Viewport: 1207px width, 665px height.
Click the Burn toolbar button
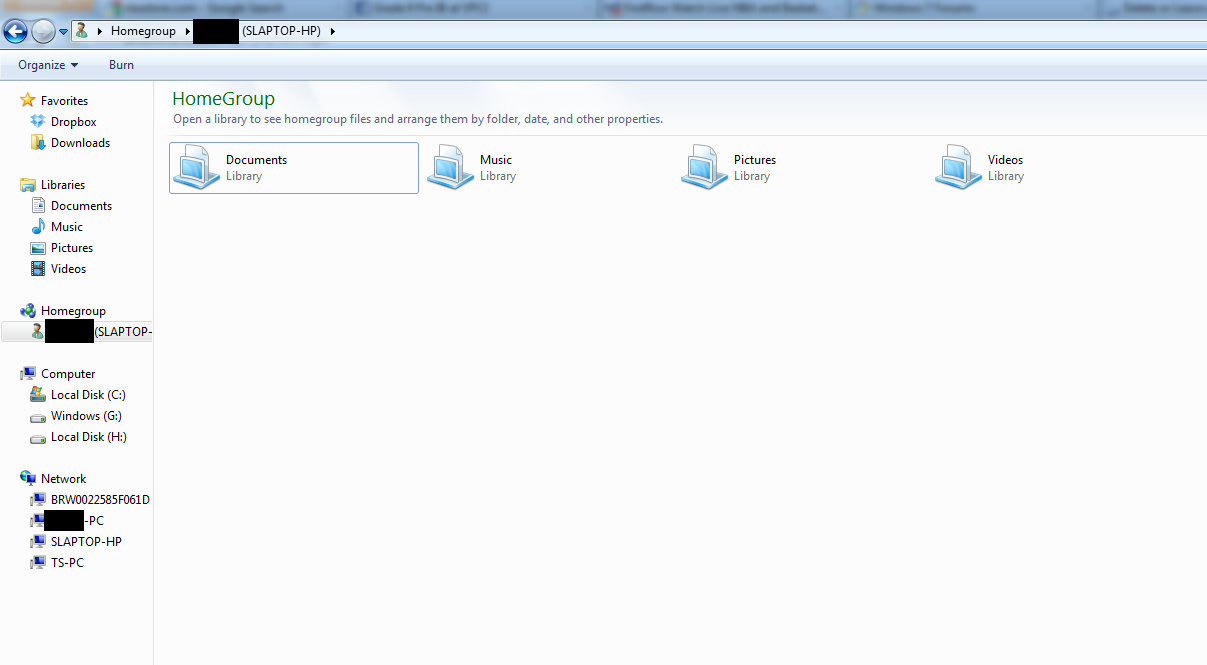[121, 65]
